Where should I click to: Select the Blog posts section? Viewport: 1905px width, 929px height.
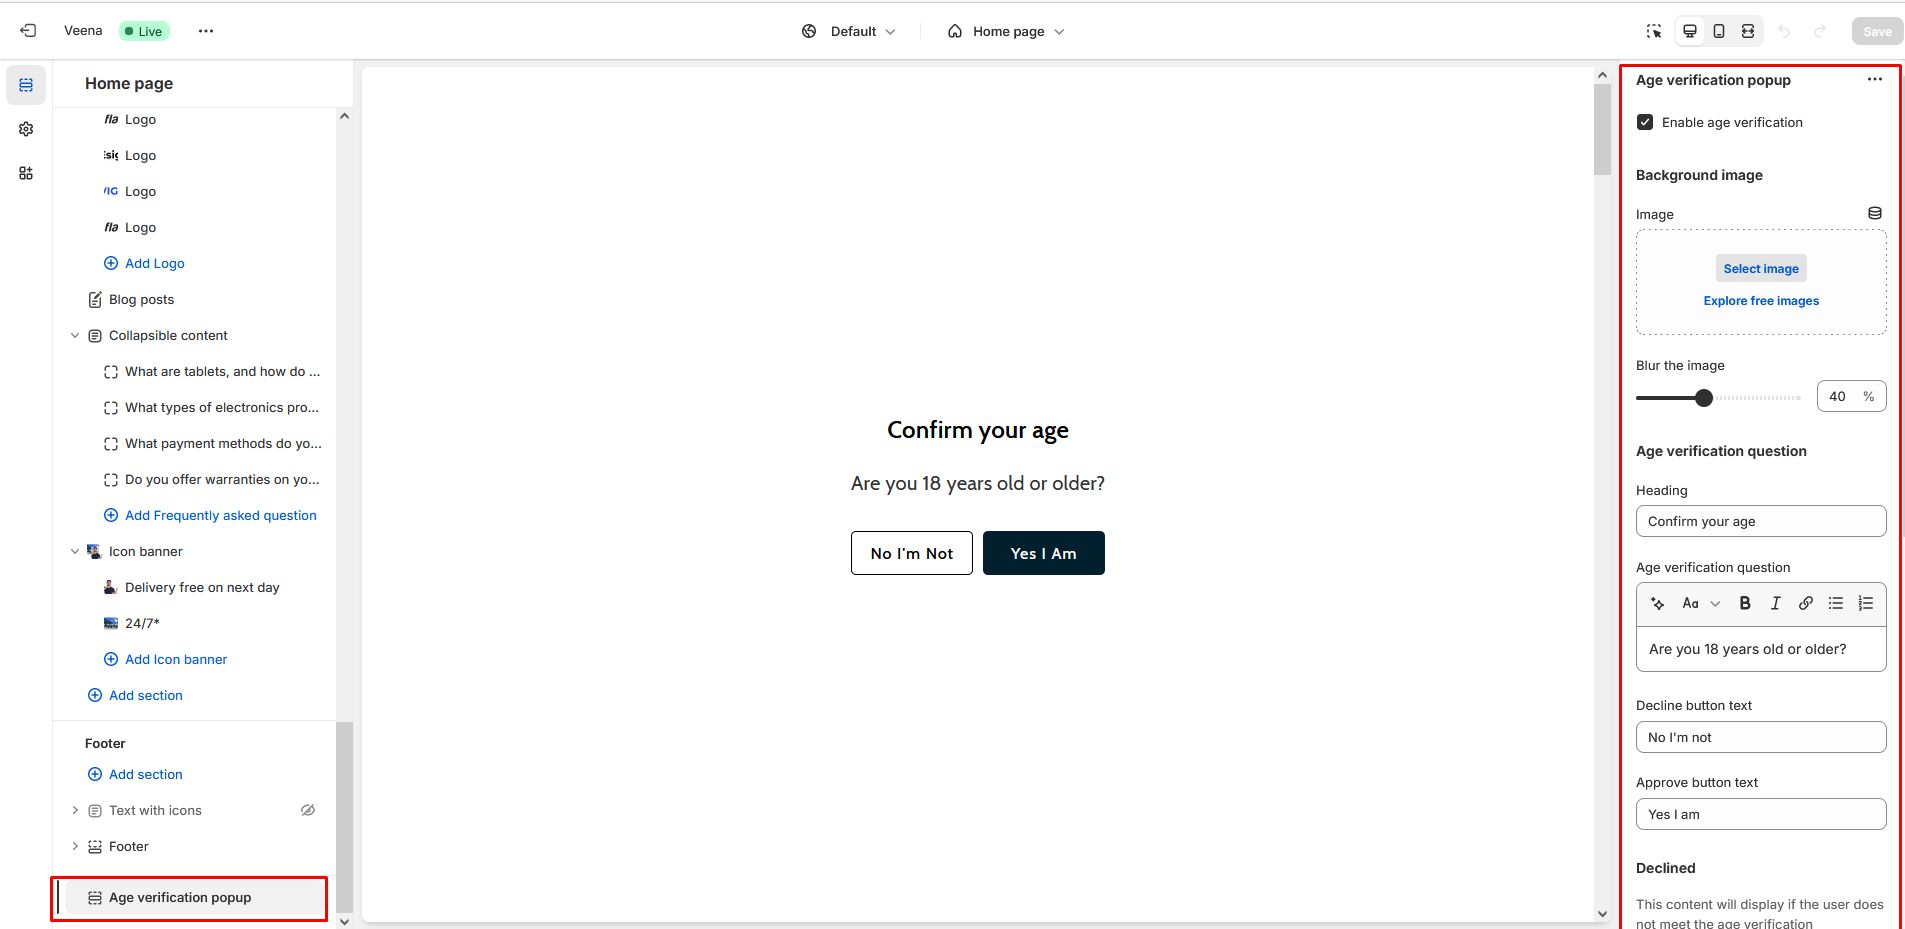tap(141, 299)
